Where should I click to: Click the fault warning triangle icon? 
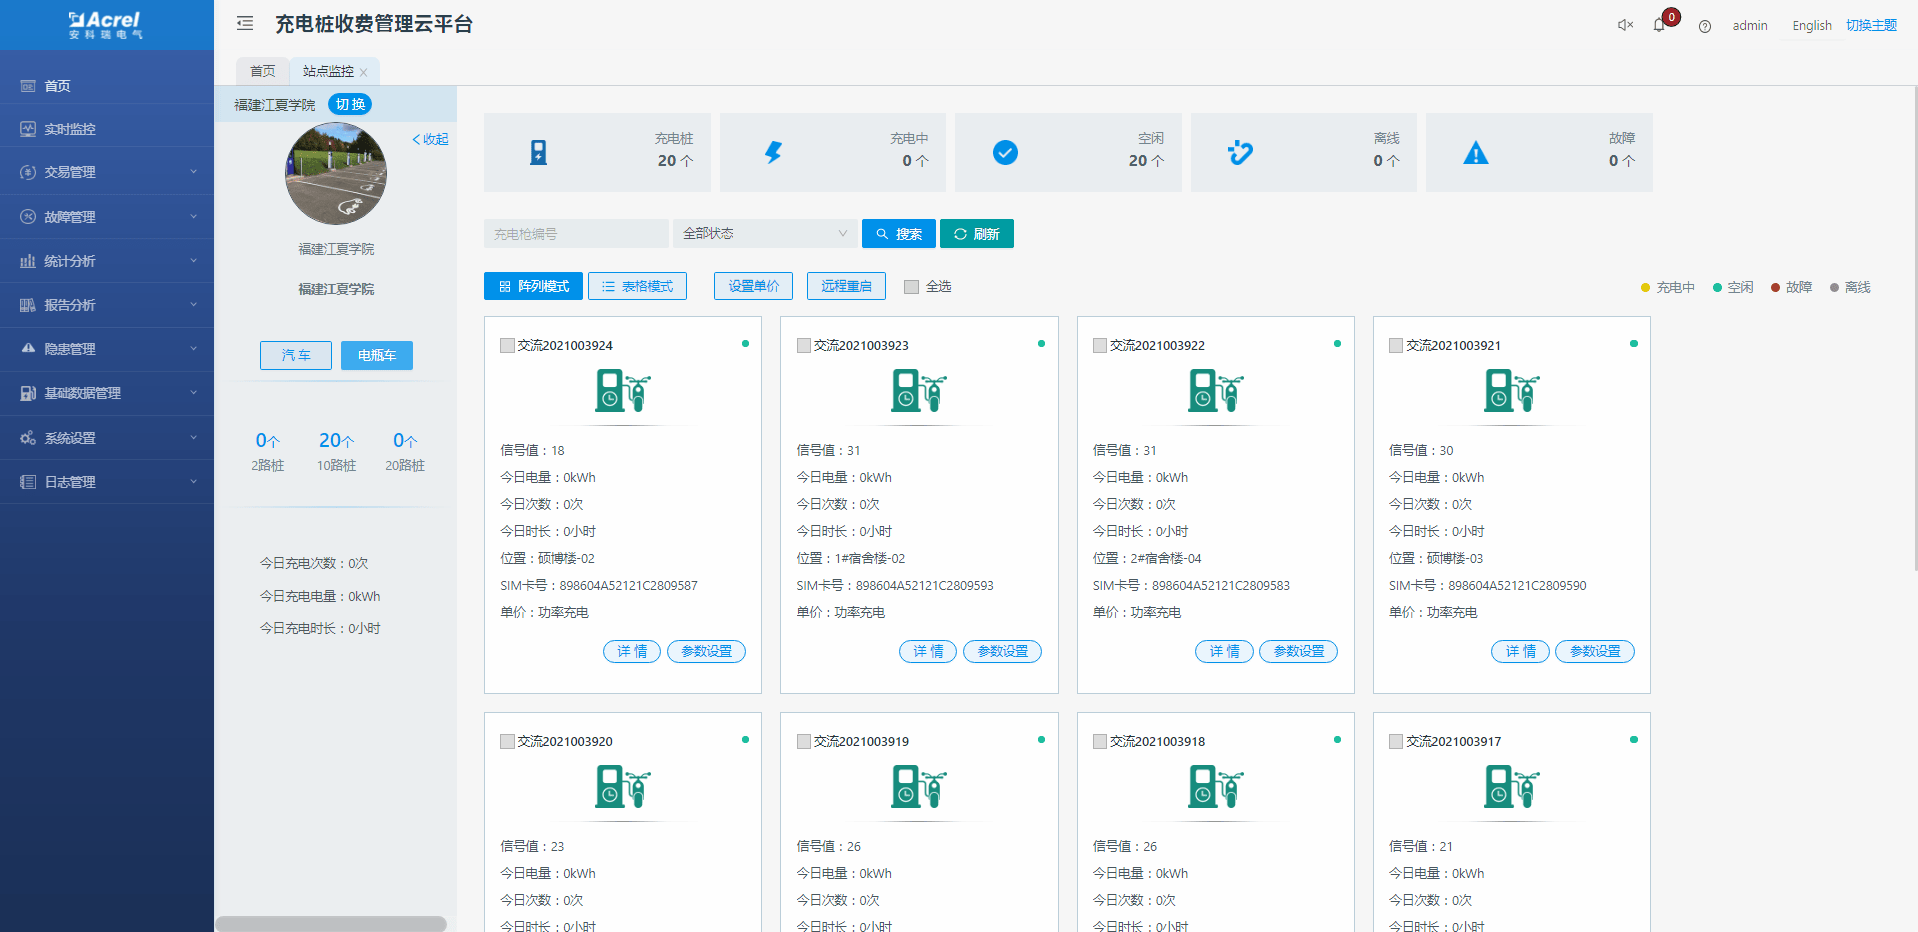pyautogui.click(x=1475, y=153)
